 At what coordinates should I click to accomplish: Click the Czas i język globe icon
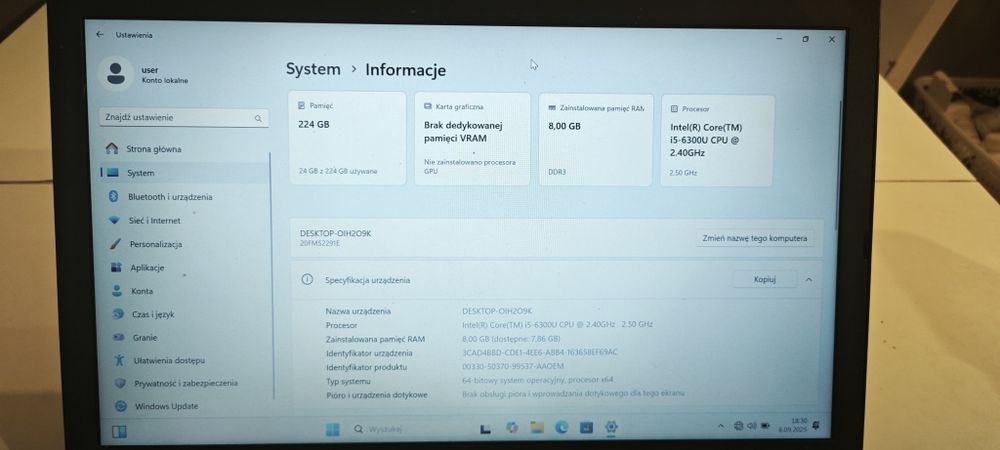tap(118, 314)
